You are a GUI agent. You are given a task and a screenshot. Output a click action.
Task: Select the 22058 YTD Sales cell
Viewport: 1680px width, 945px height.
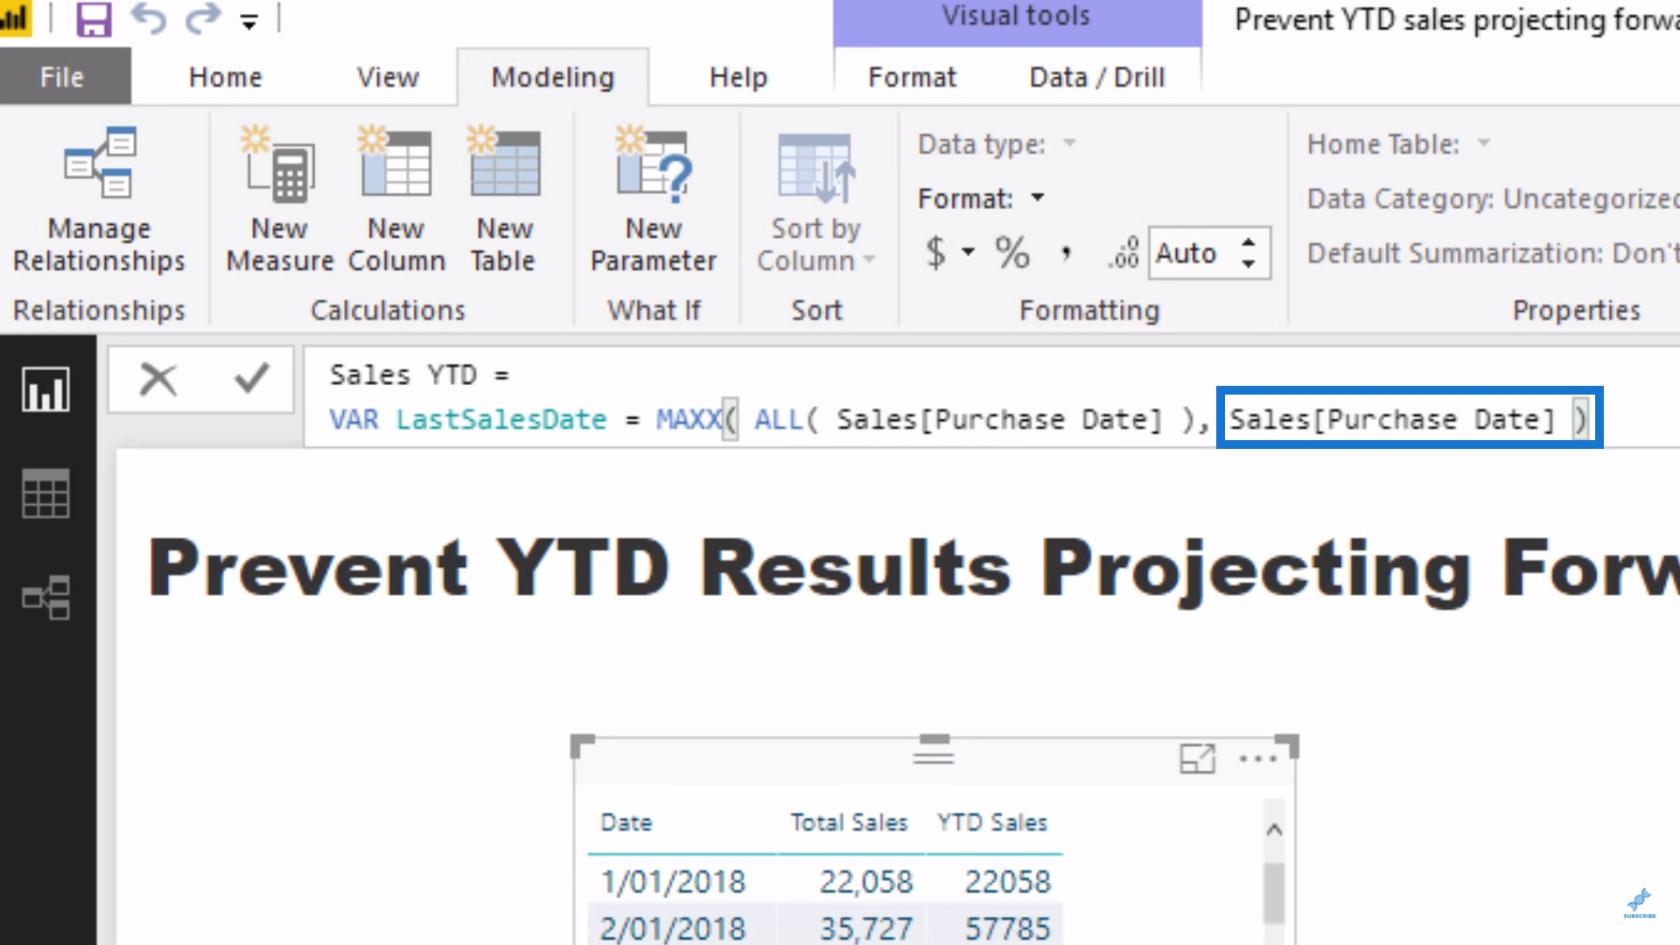click(x=1007, y=881)
